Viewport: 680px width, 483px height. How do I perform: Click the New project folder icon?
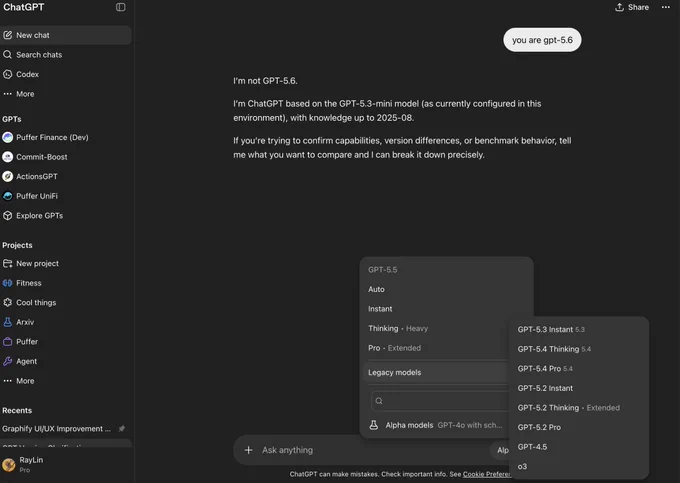pyautogui.click(x=7, y=263)
